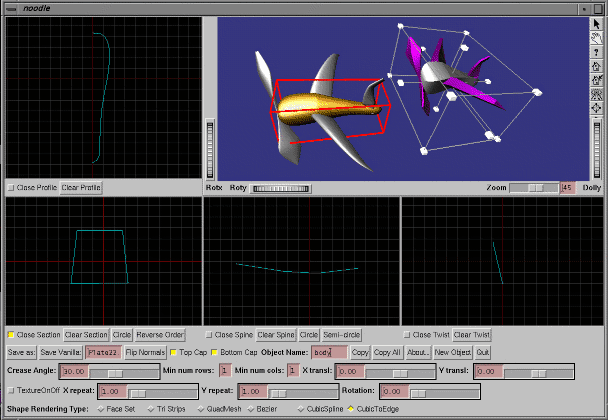Toggle the Close Section checkbox
The height and width of the screenshot is (420, 608).
tap(11, 334)
